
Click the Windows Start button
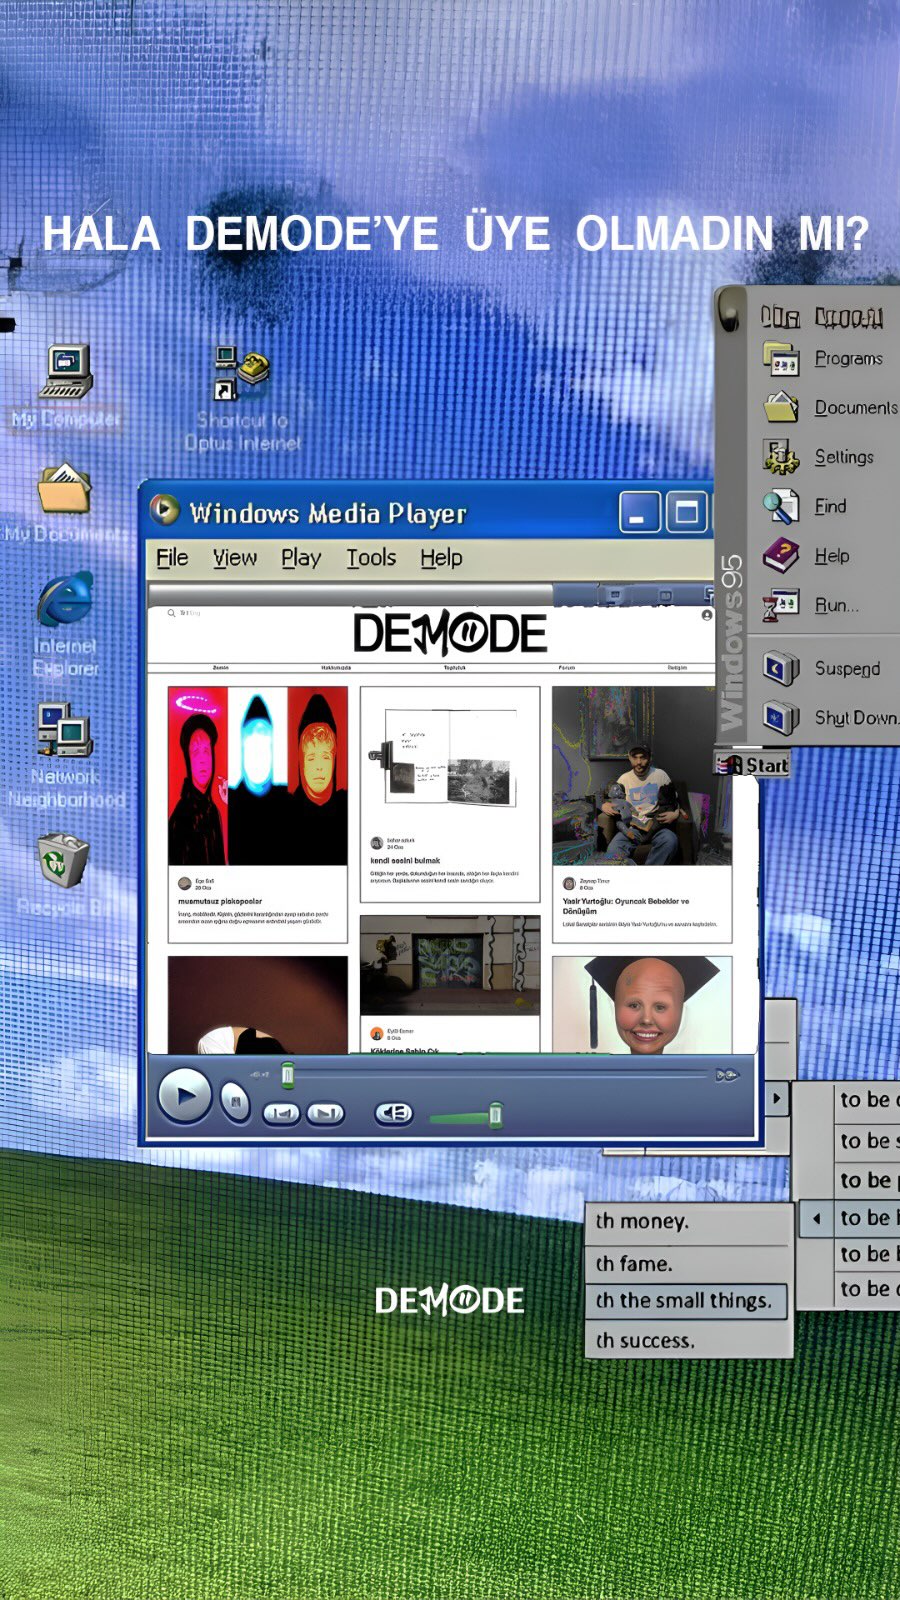coord(755,765)
